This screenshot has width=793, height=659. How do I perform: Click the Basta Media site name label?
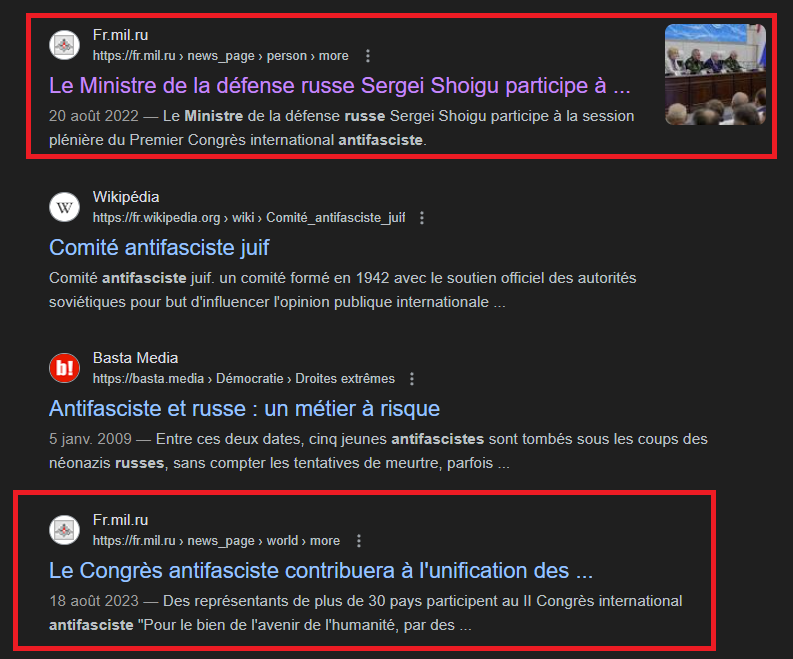[136, 358]
